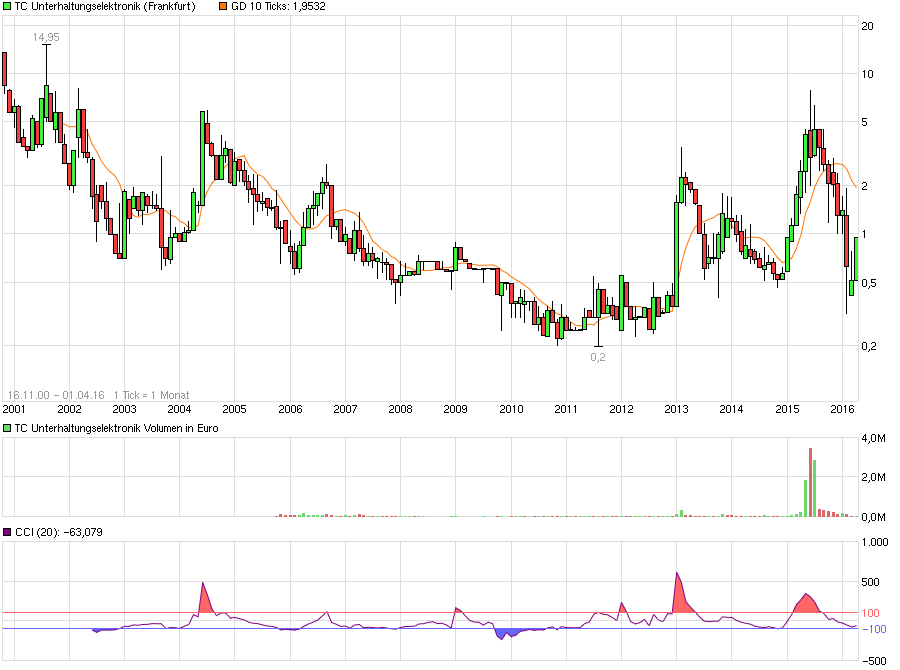Click the price axis value 10
This screenshot has width=900, height=670.
coord(867,74)
